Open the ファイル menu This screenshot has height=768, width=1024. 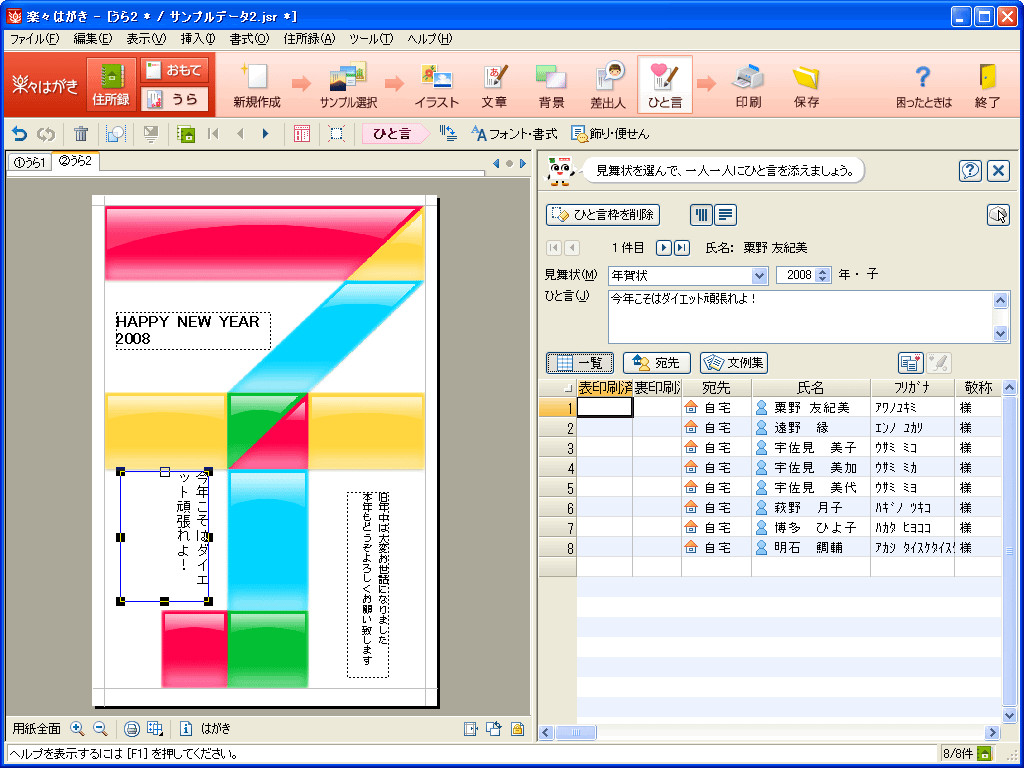[x=34, y=39]
